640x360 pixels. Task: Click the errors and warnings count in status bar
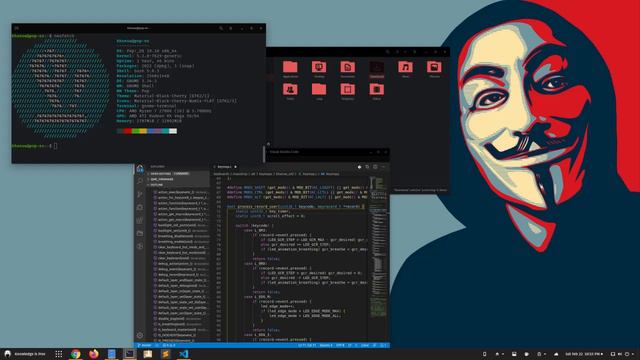(x=169, y=345)
